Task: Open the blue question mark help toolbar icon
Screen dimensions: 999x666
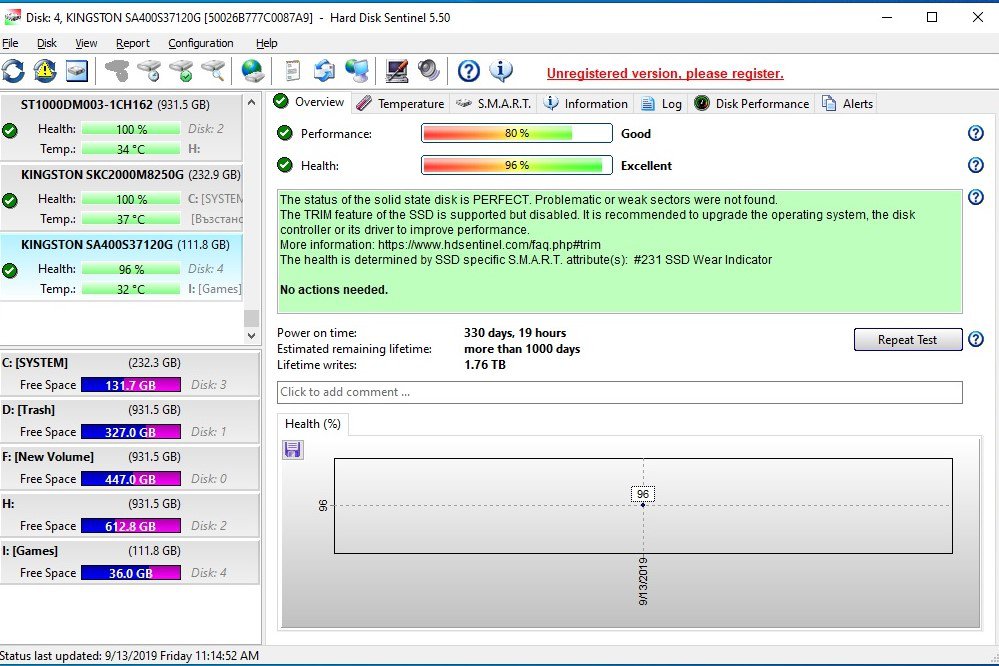Action: [x=469, y=71]
